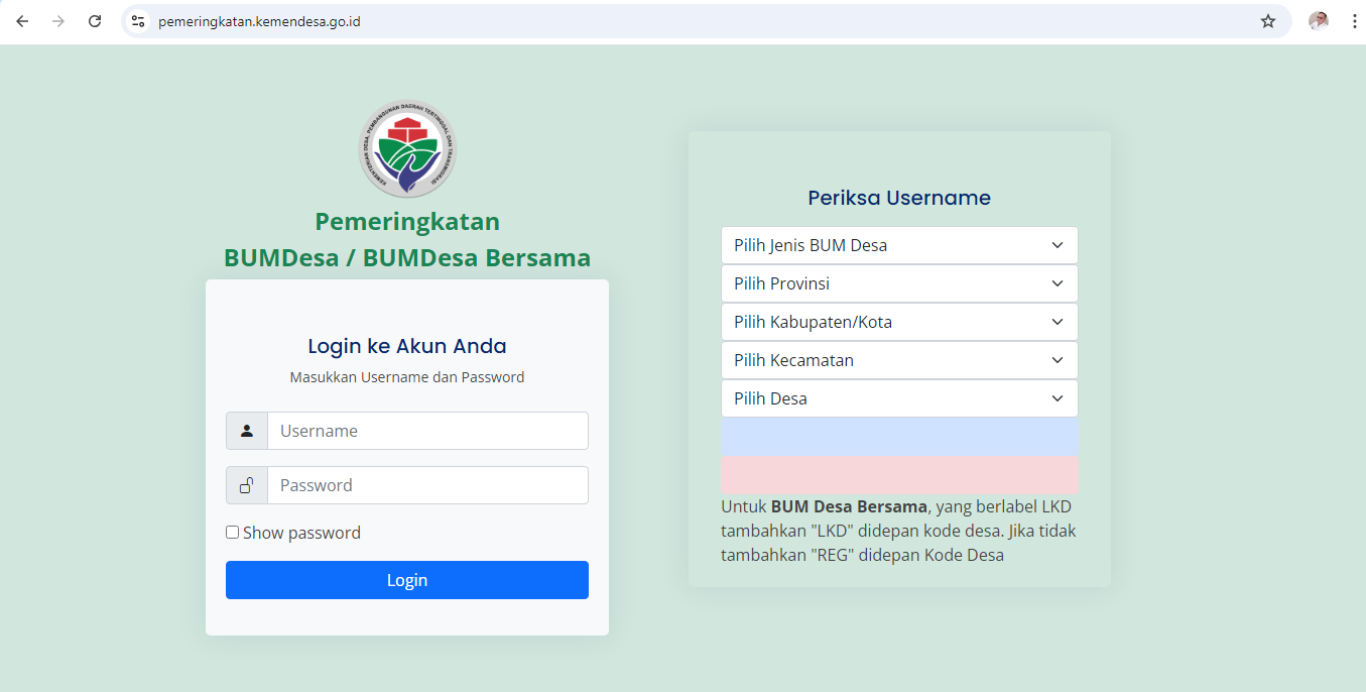Open the Pilih Jenis BUM Desa dropdown
Viewport: 1366px width, 692px height.
(899, 245)
